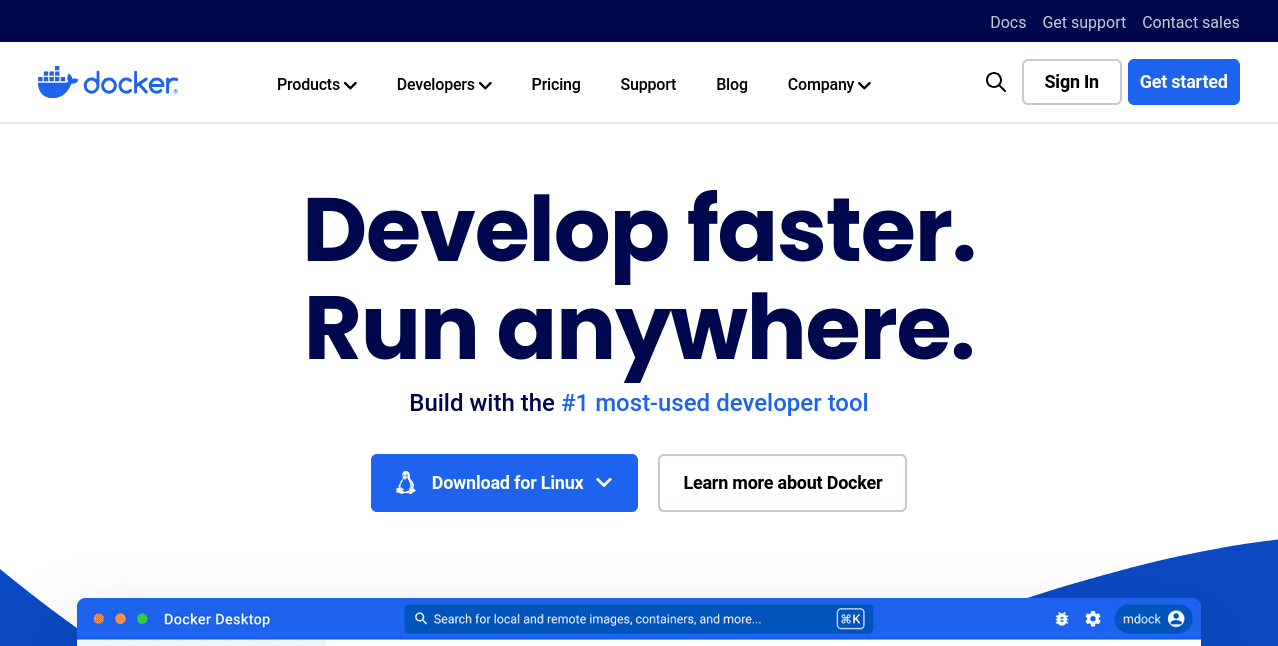
Task: Click the red dot in Docker Desktop
Action: coord(99,619)
